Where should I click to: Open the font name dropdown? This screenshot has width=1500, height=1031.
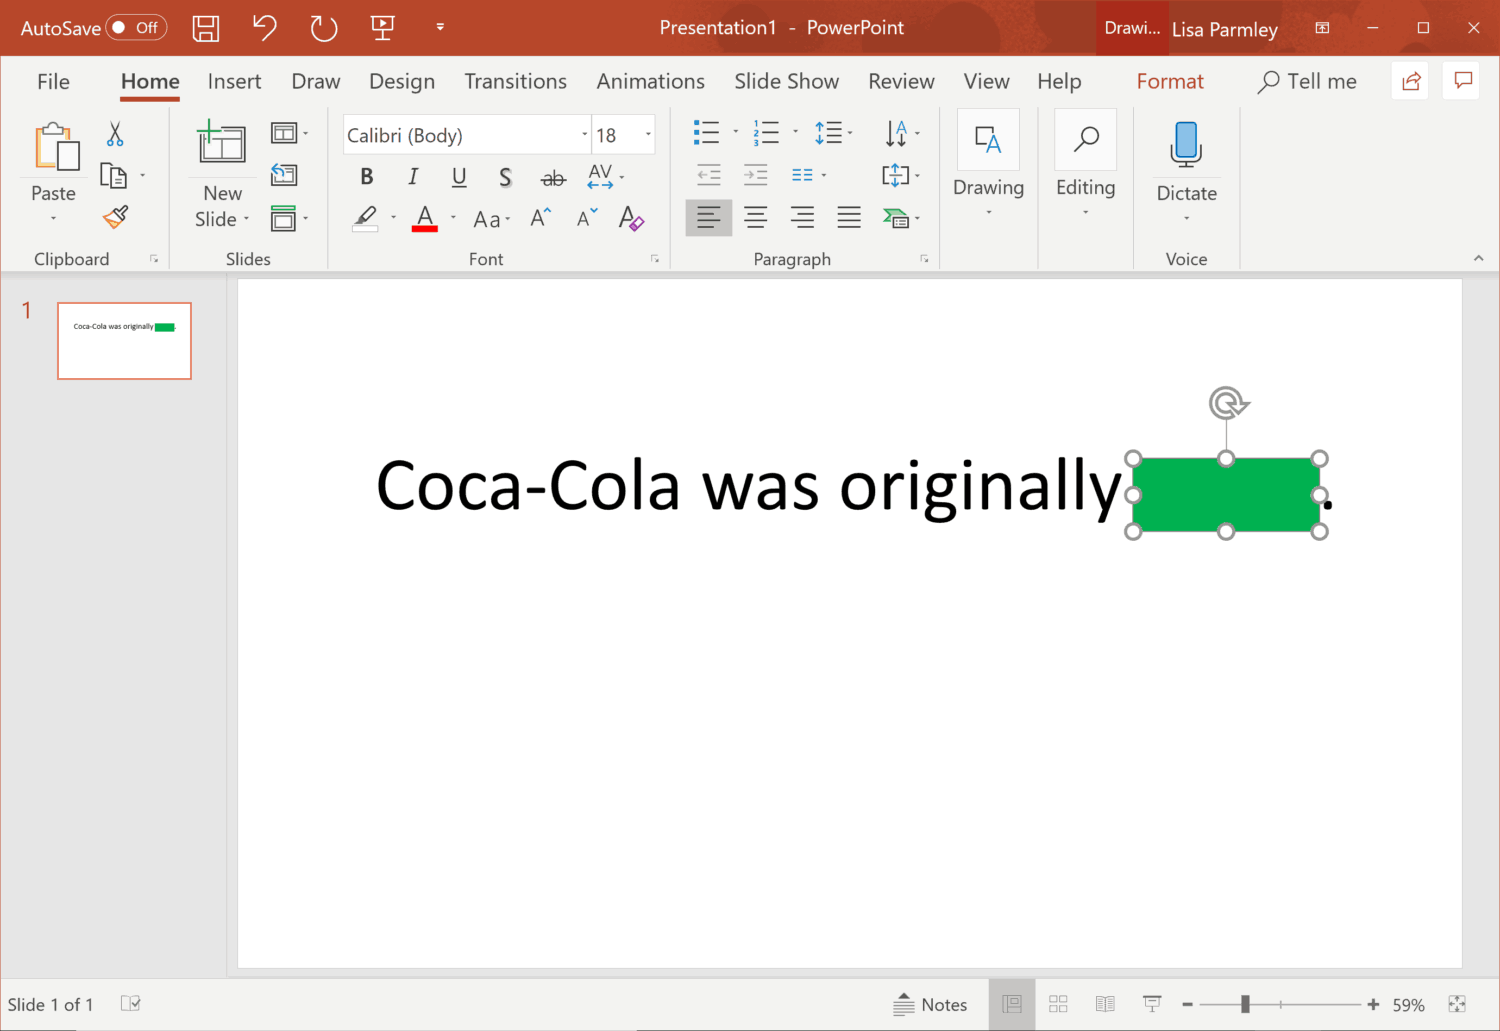click(585, 135)
